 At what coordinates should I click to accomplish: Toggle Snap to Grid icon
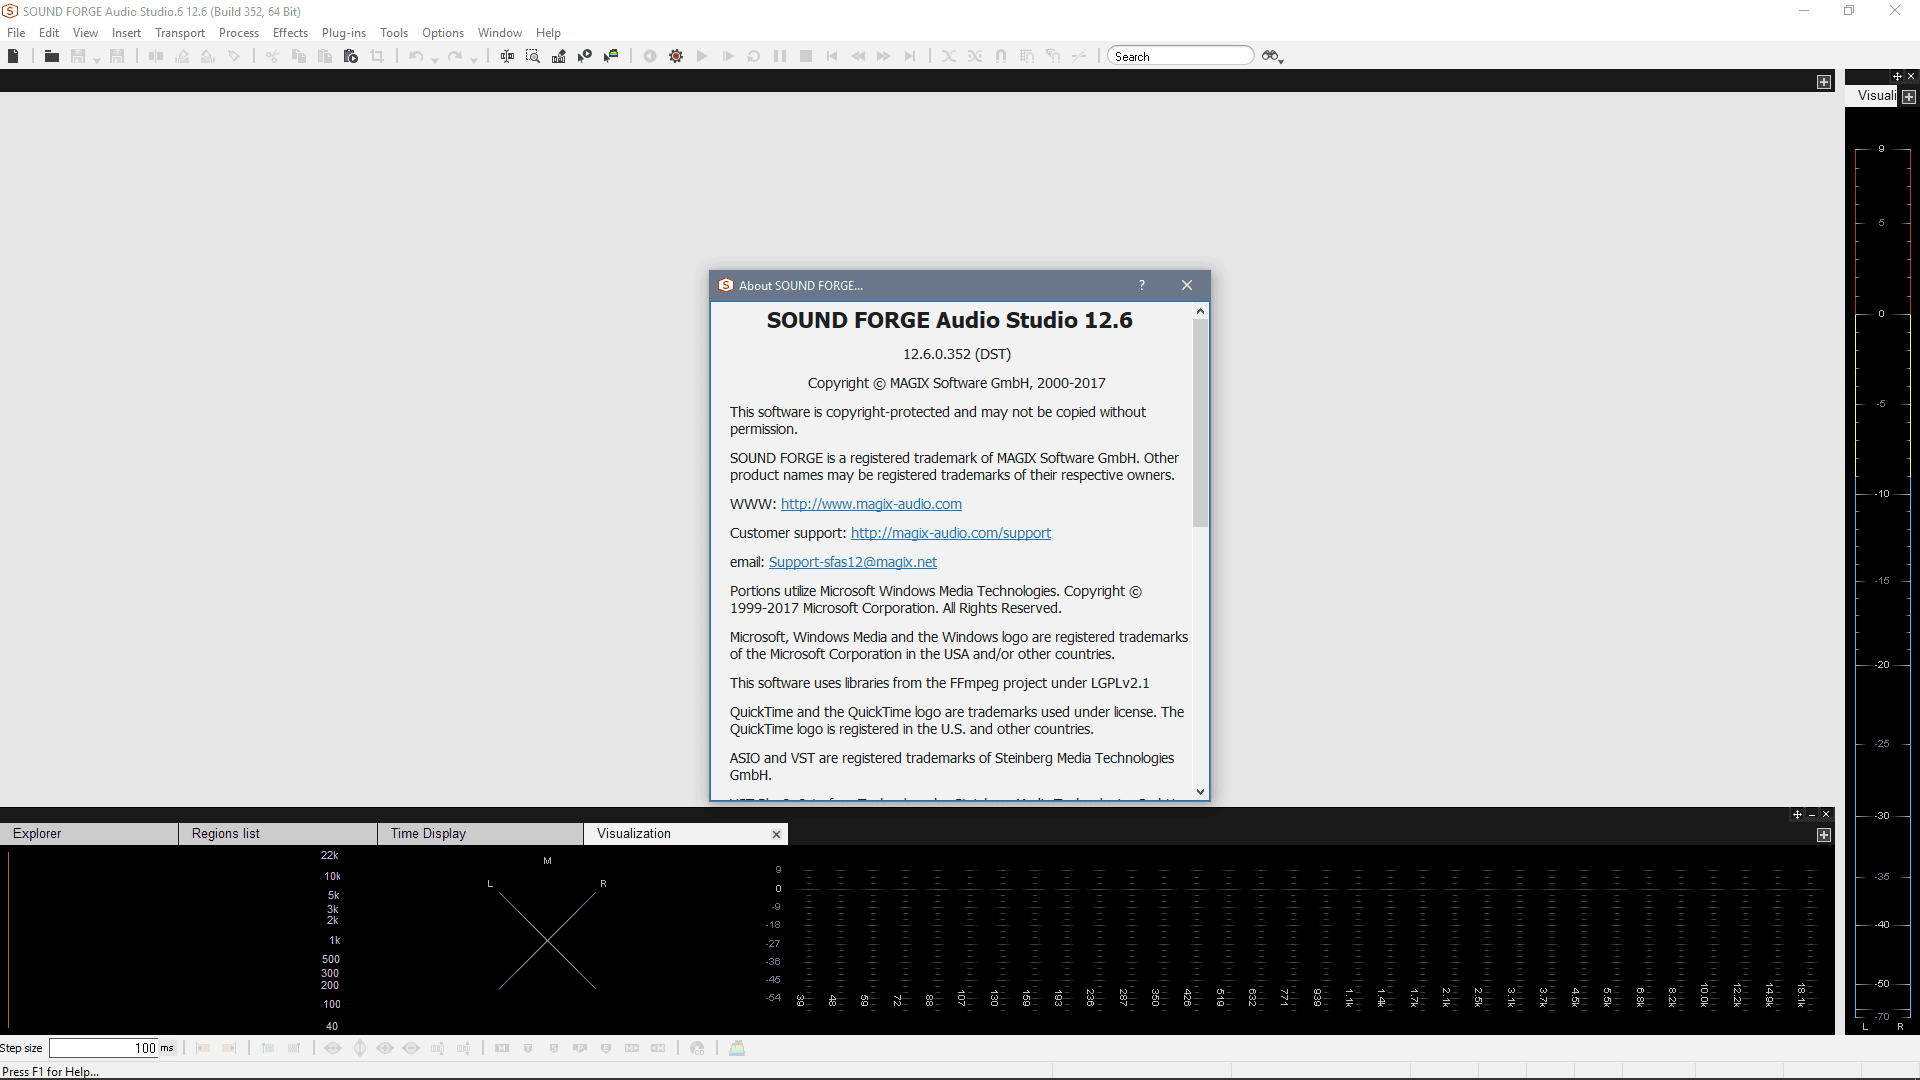click(1027, 56)
